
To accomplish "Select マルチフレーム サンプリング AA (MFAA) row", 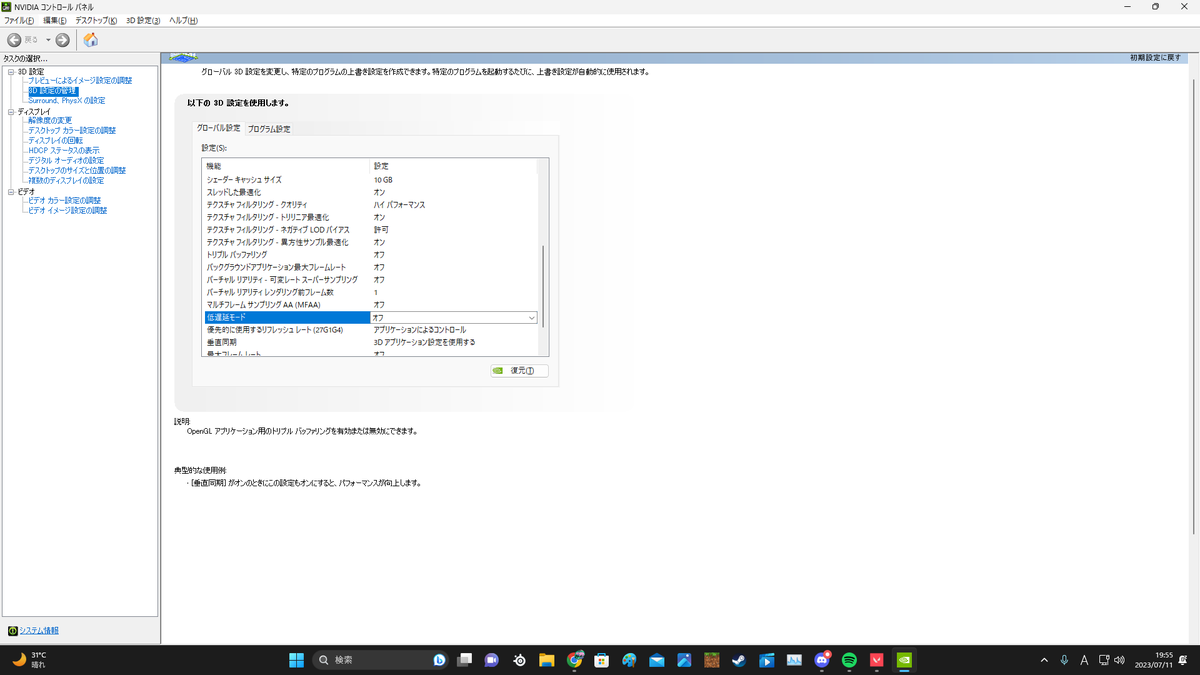I will pos(370,304).
